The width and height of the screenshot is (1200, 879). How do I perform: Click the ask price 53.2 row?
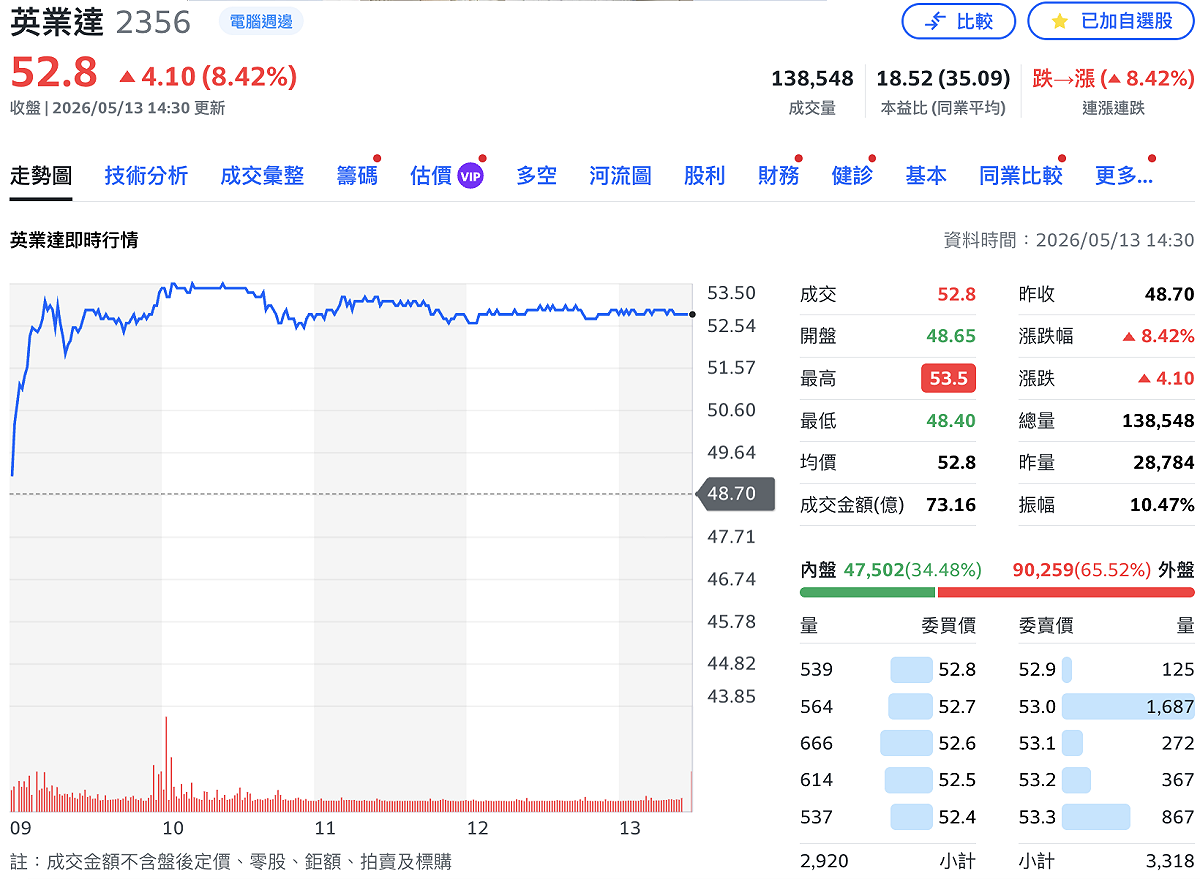[1106, 780]
